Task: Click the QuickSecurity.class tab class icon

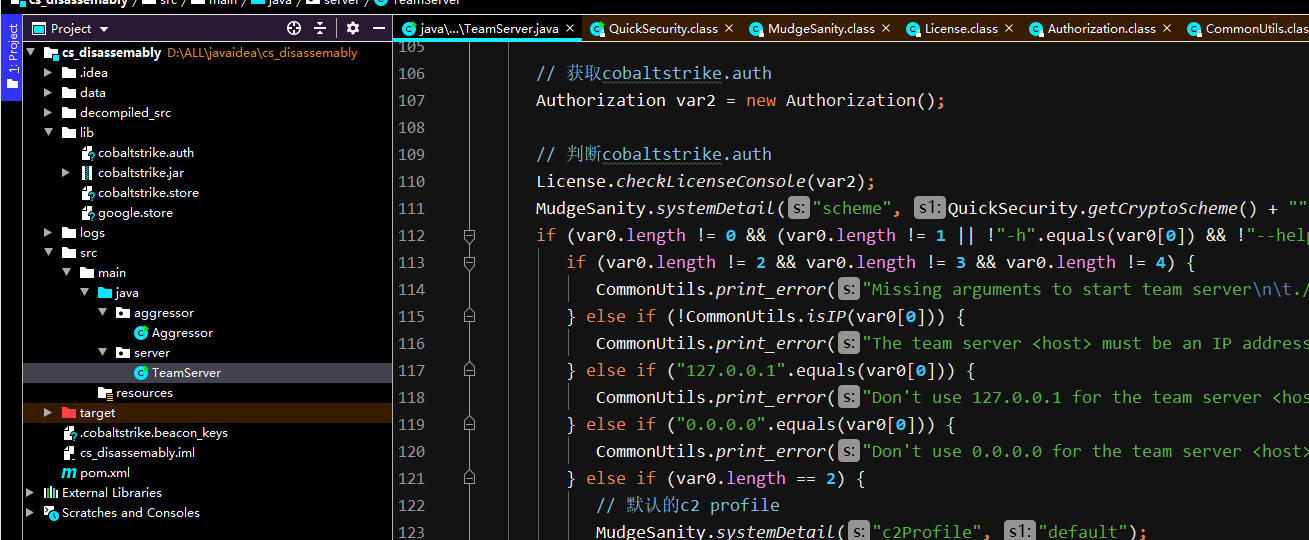Action: click(x=598, y=29)
